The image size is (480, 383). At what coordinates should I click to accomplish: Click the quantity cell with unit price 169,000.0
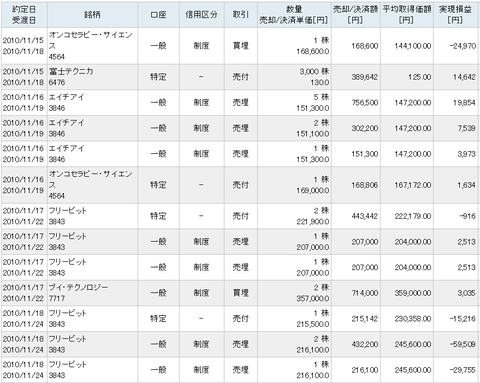coord(294,185)
